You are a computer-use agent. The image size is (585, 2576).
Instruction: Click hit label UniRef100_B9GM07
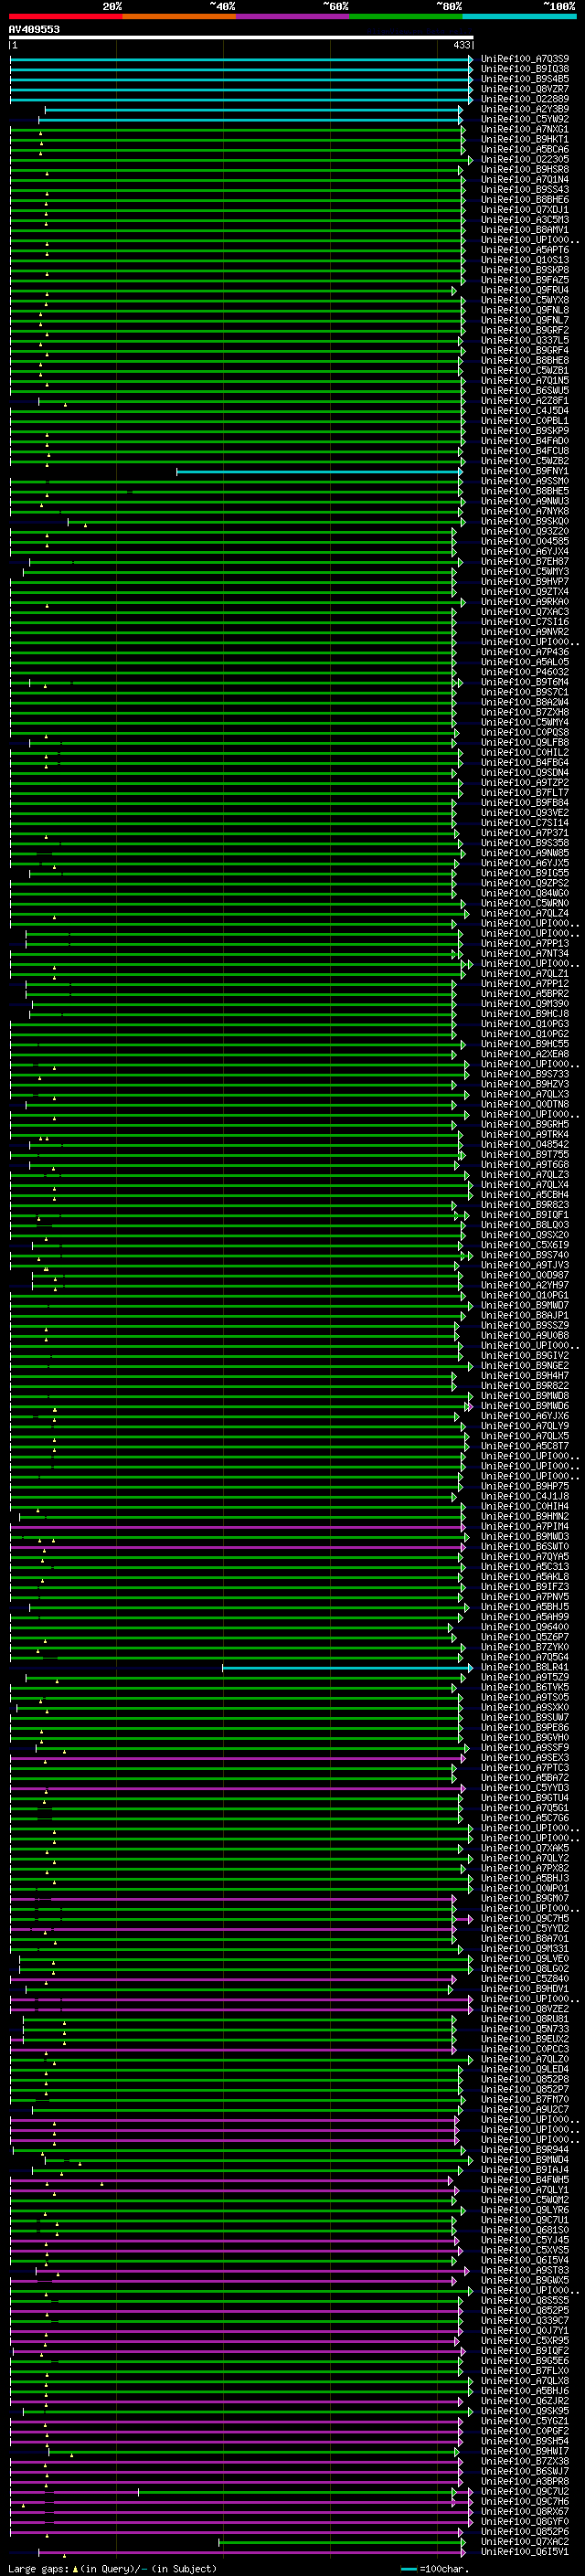[x=525, y=1898]
